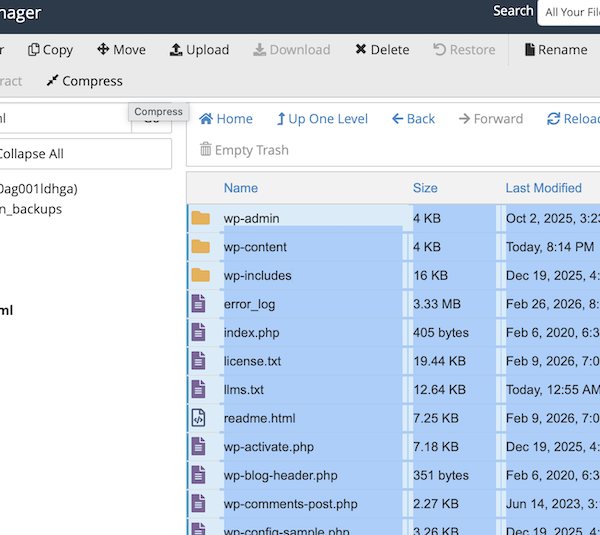This screenshot has height=535, width=600.
Task: Navigate Up One Level
Action: (322, 119)
